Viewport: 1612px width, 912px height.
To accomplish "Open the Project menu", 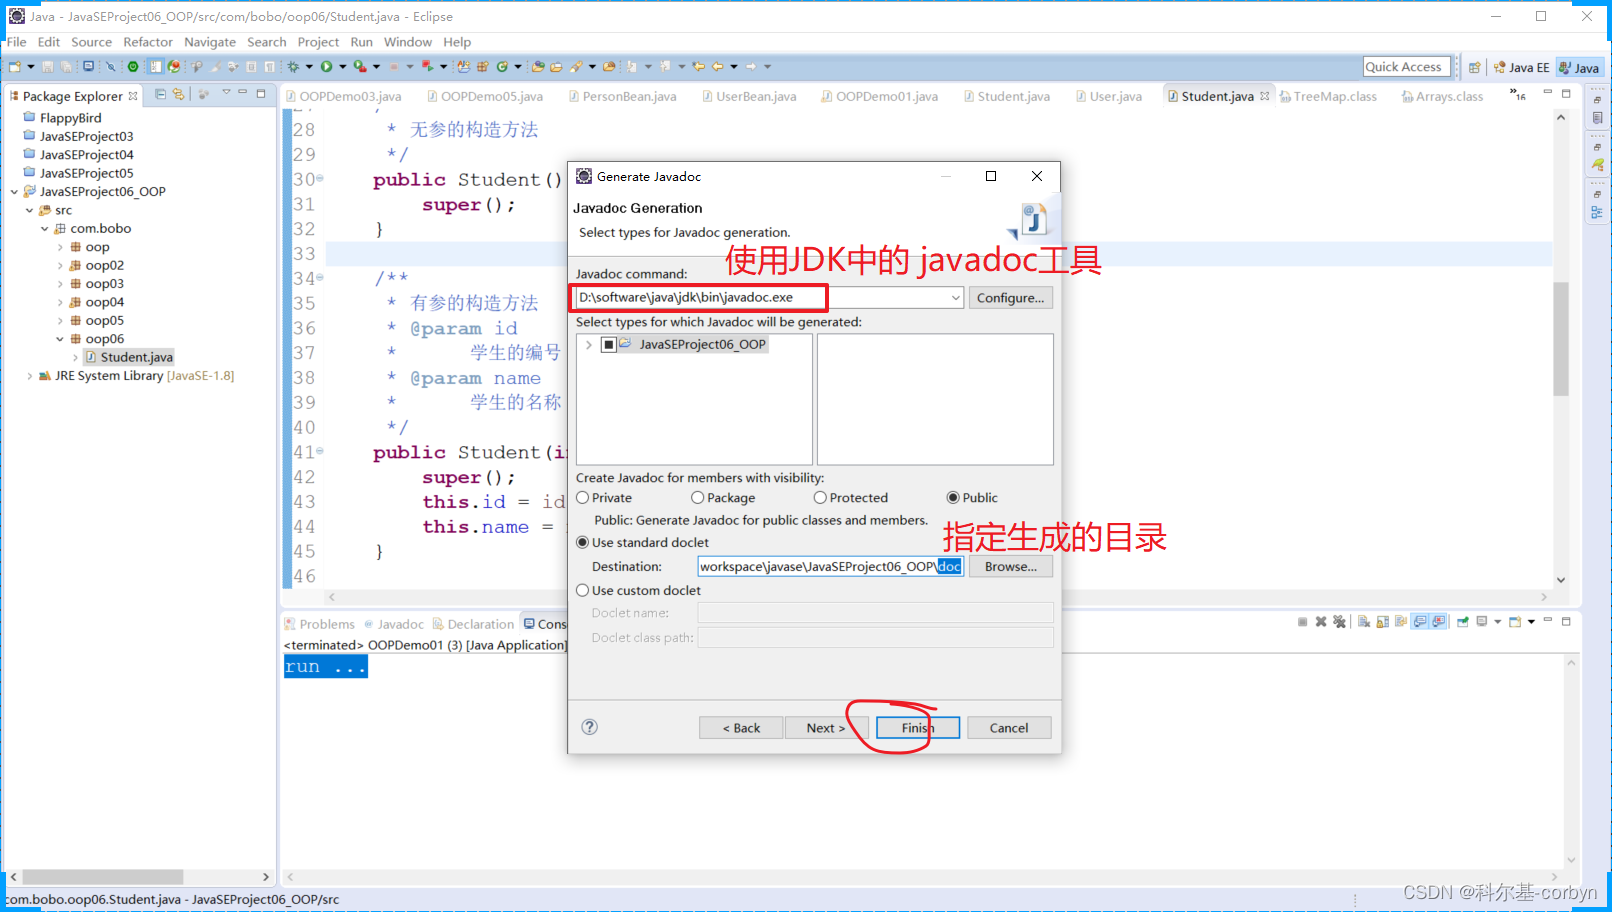I will pos(318,42).
